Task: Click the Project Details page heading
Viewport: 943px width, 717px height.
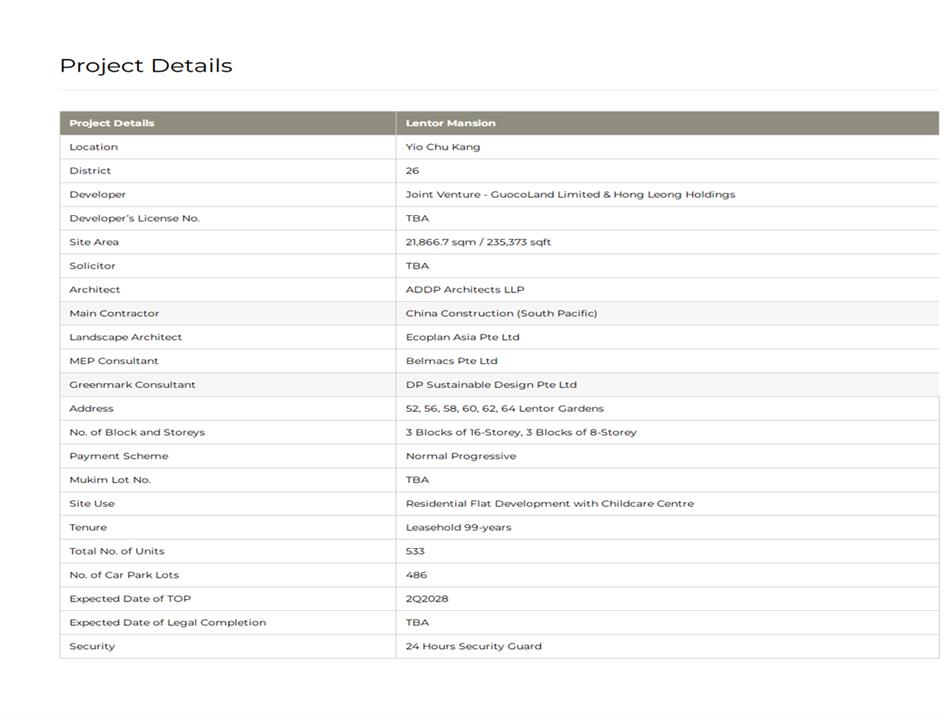Action: click(x=146, y=66)
